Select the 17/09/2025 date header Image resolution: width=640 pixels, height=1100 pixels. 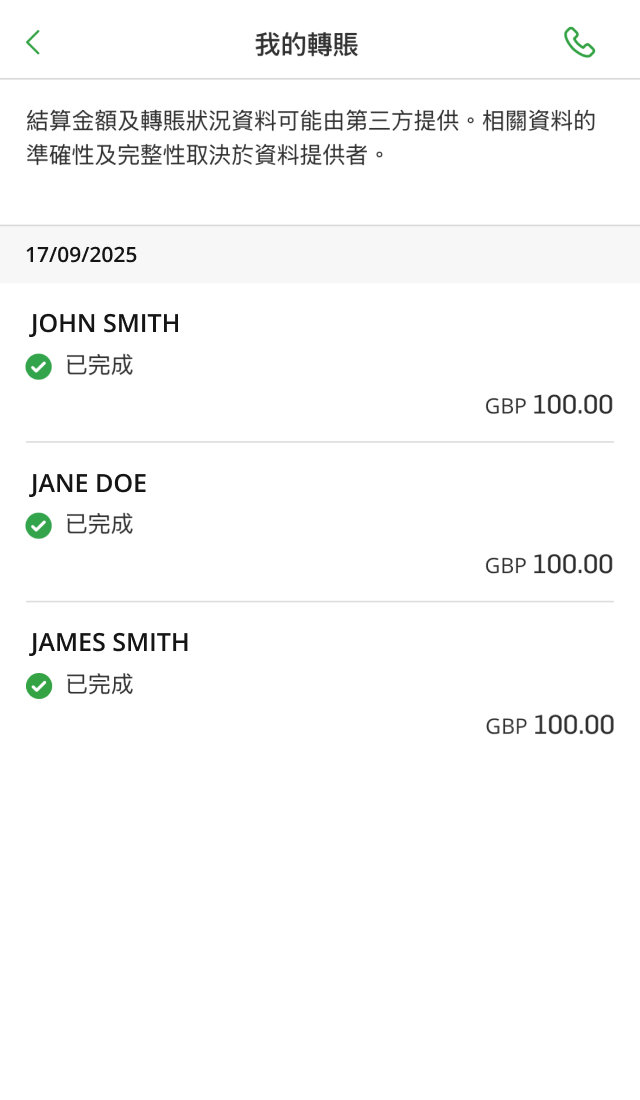click(81, 255)
